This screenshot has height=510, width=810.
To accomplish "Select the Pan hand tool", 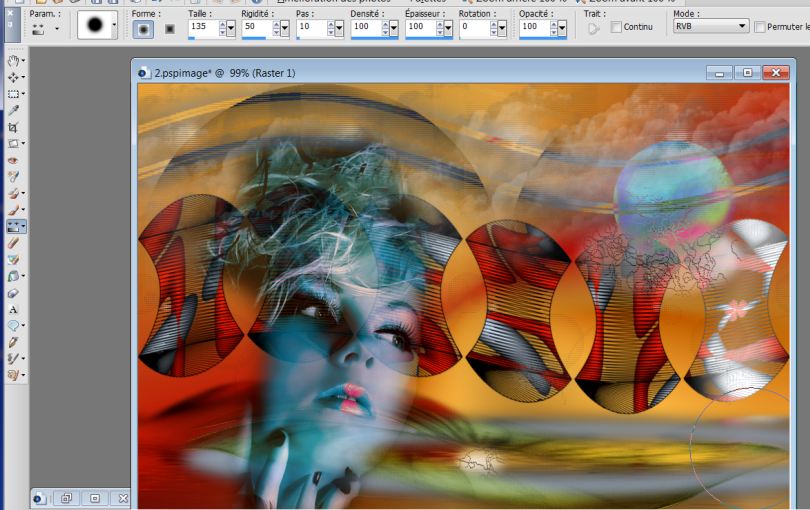I will coord(13,60).
